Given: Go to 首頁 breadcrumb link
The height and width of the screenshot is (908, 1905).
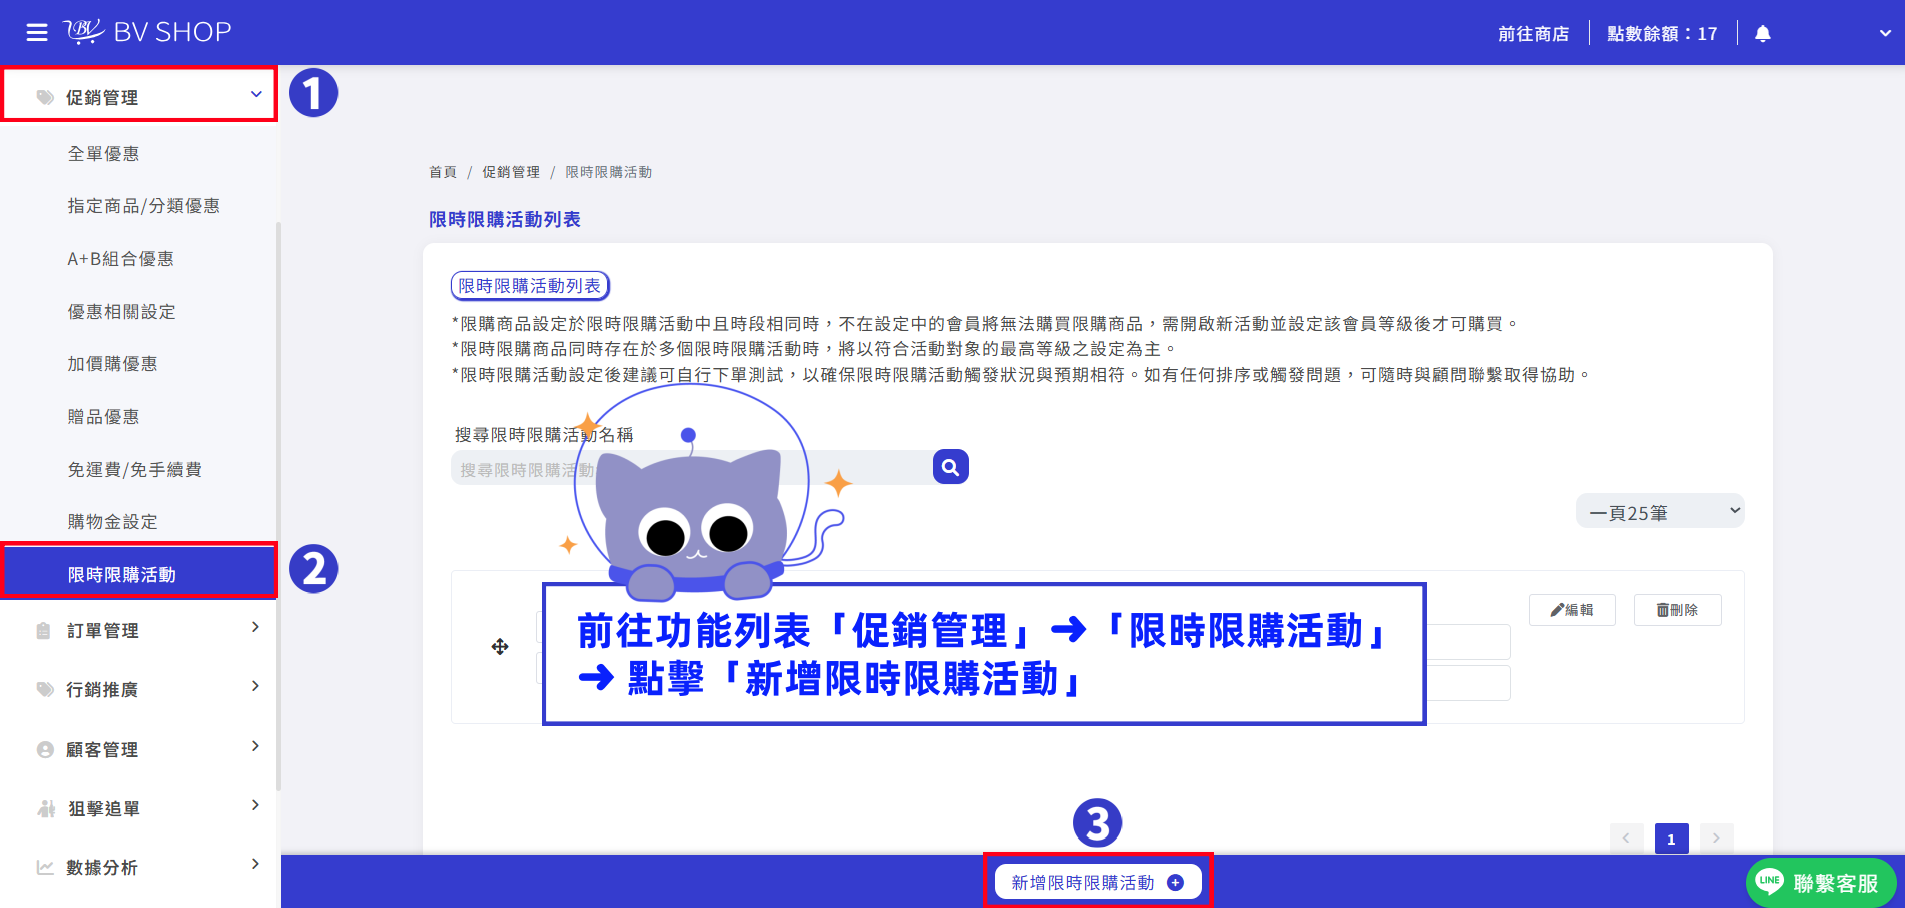Looking at the screenshot, I should click(x=443, y=172).
